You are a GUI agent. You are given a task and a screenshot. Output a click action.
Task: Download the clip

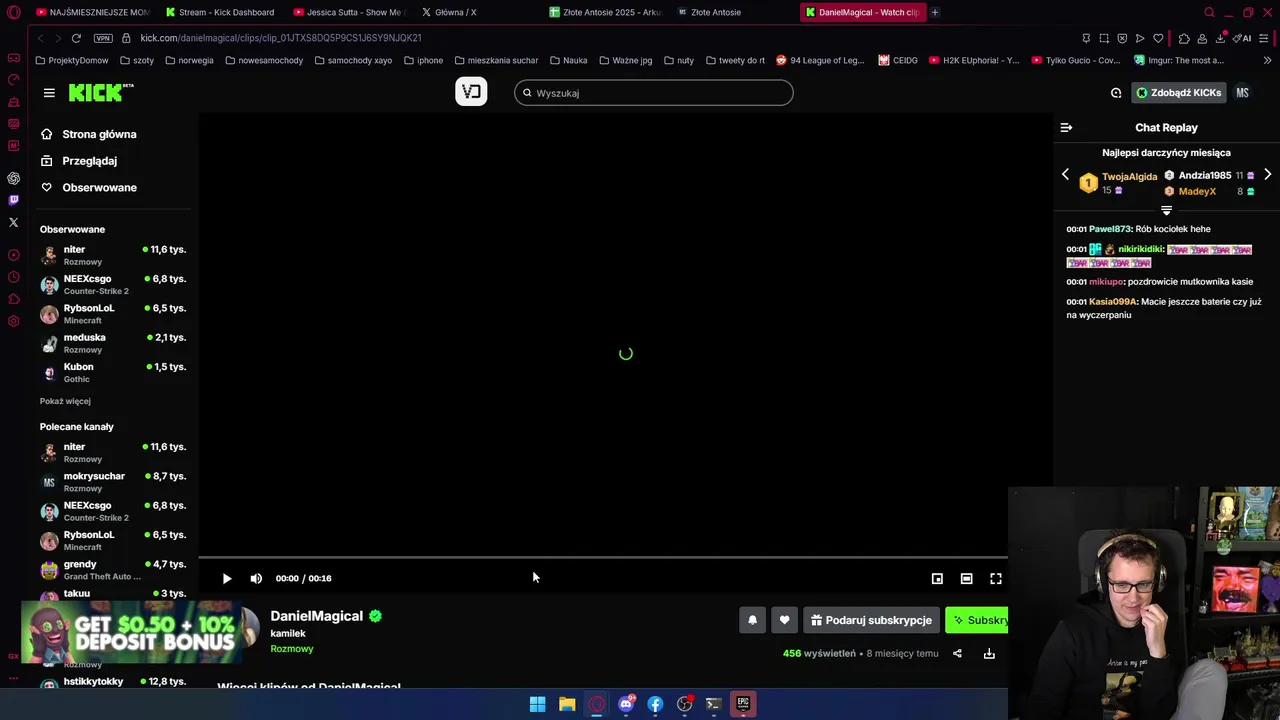point(989,654)
